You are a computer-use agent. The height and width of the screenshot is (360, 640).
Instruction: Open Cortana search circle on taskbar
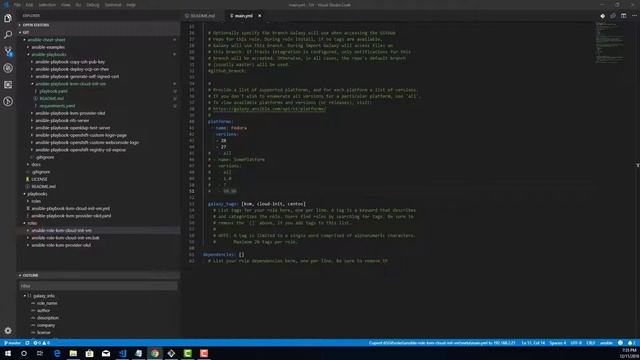click(24, 353)
